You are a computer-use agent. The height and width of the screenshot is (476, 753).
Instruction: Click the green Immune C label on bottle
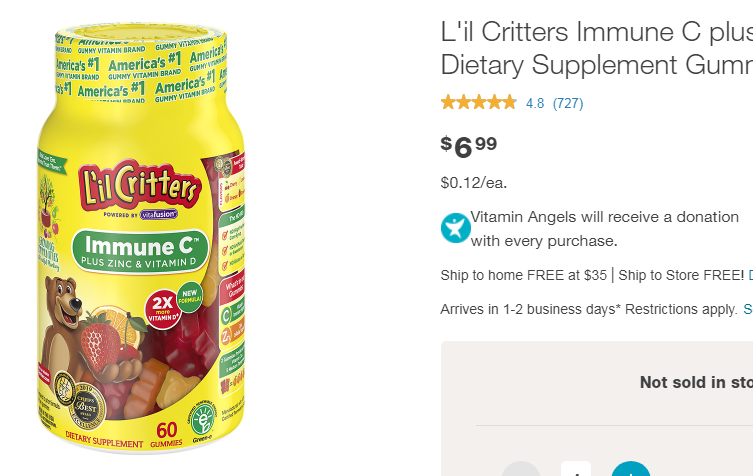click(140, 251)
